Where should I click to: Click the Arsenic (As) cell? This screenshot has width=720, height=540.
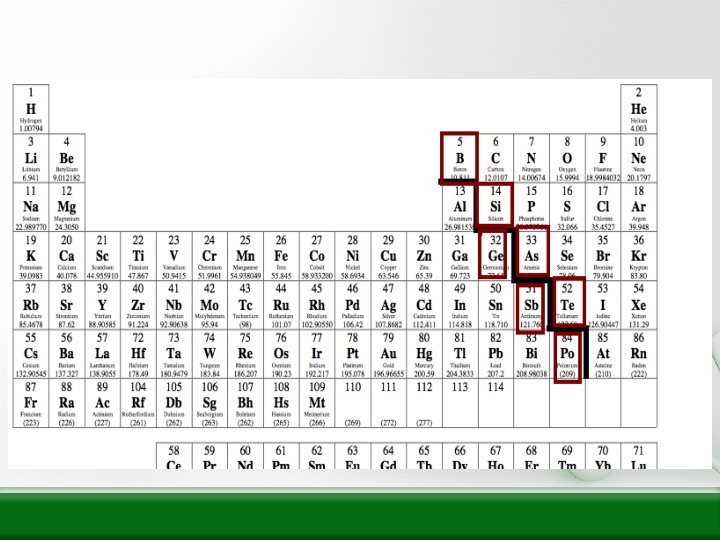coord(532,251)
